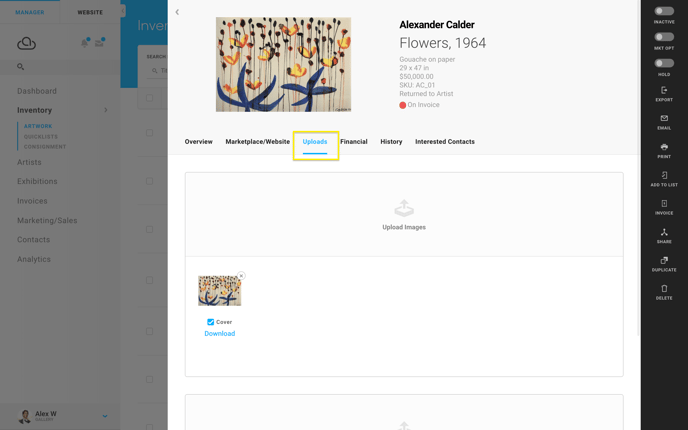Expand the Inventory menu chevron

click(106, 110)
